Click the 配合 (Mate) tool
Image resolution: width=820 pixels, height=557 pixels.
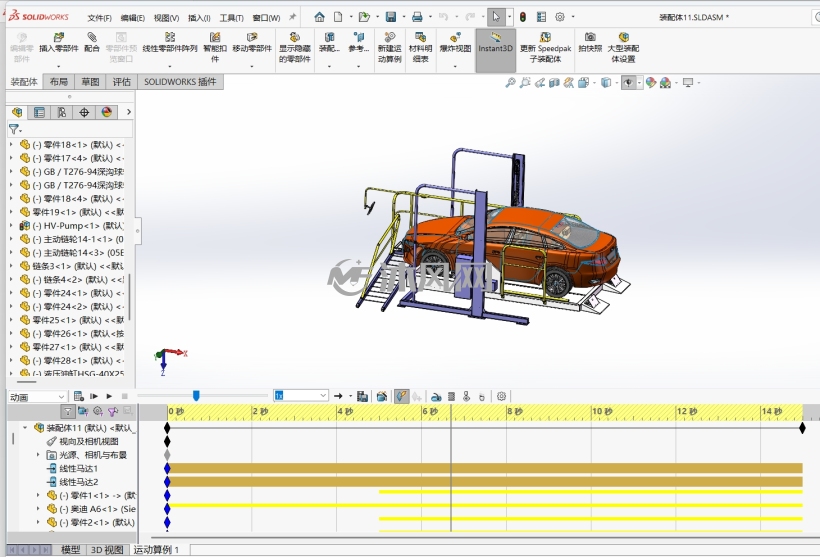click(x=92, y=43)
